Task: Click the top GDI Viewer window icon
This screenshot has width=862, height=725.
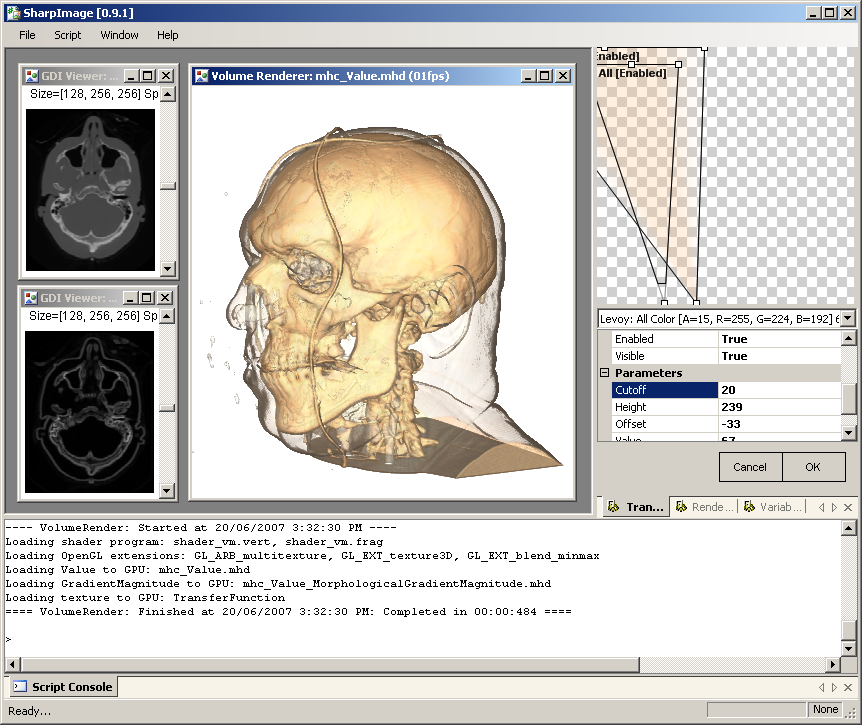Action: 32,76
